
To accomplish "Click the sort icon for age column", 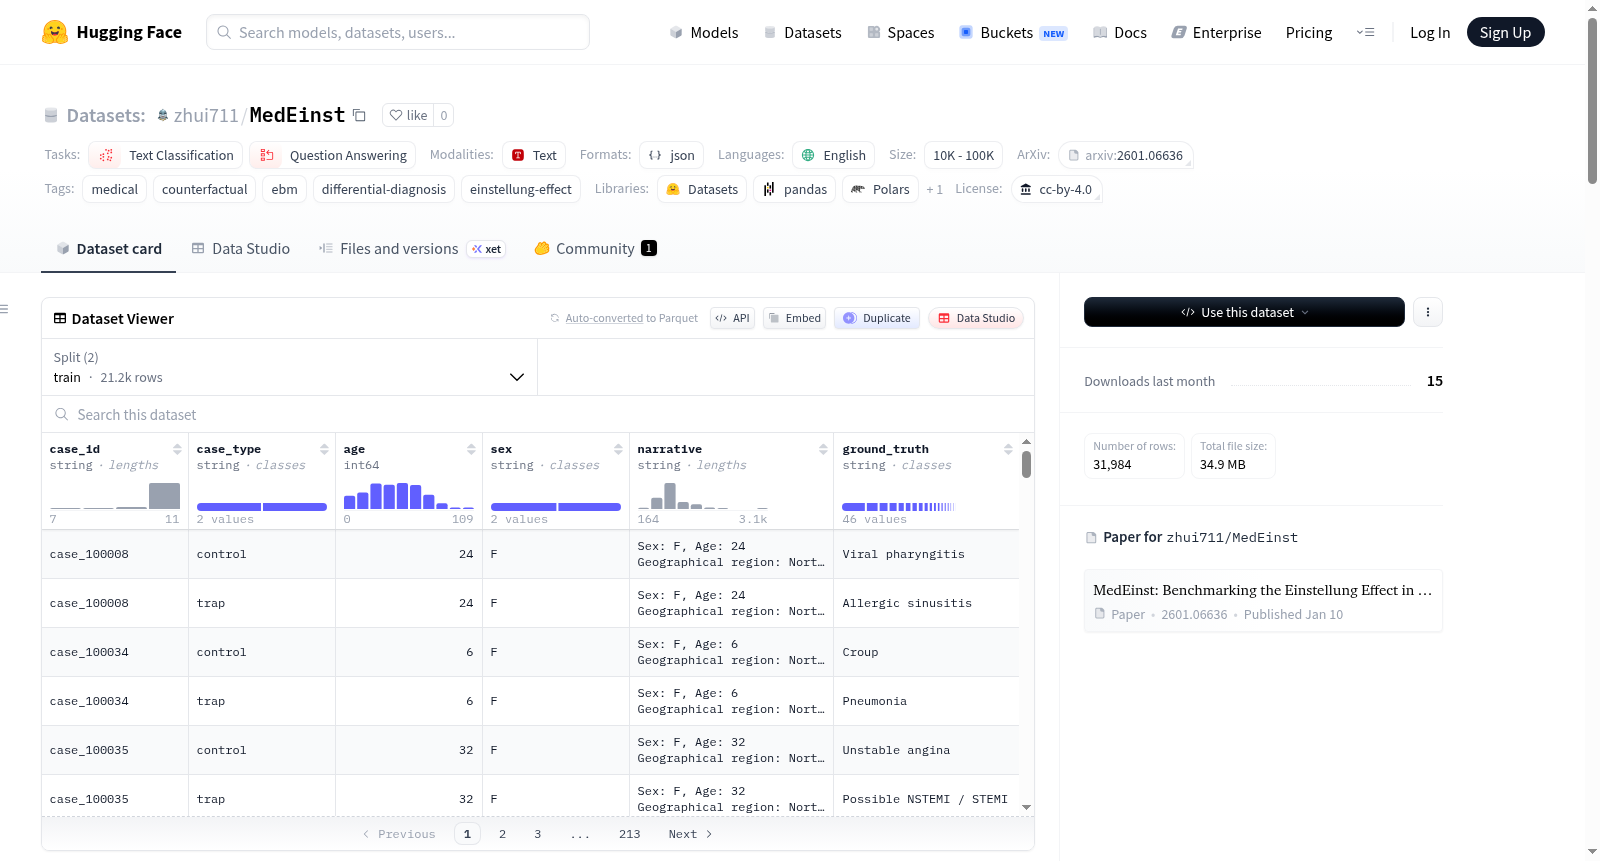I will (x=471, y=449).
